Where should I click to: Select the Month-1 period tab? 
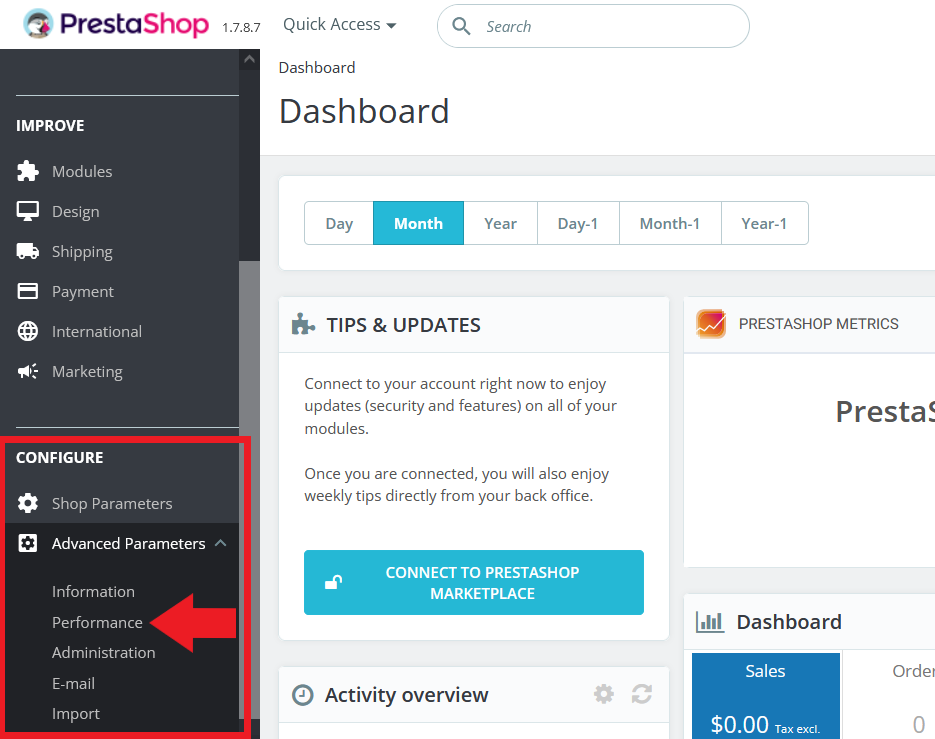click(670, 223)
